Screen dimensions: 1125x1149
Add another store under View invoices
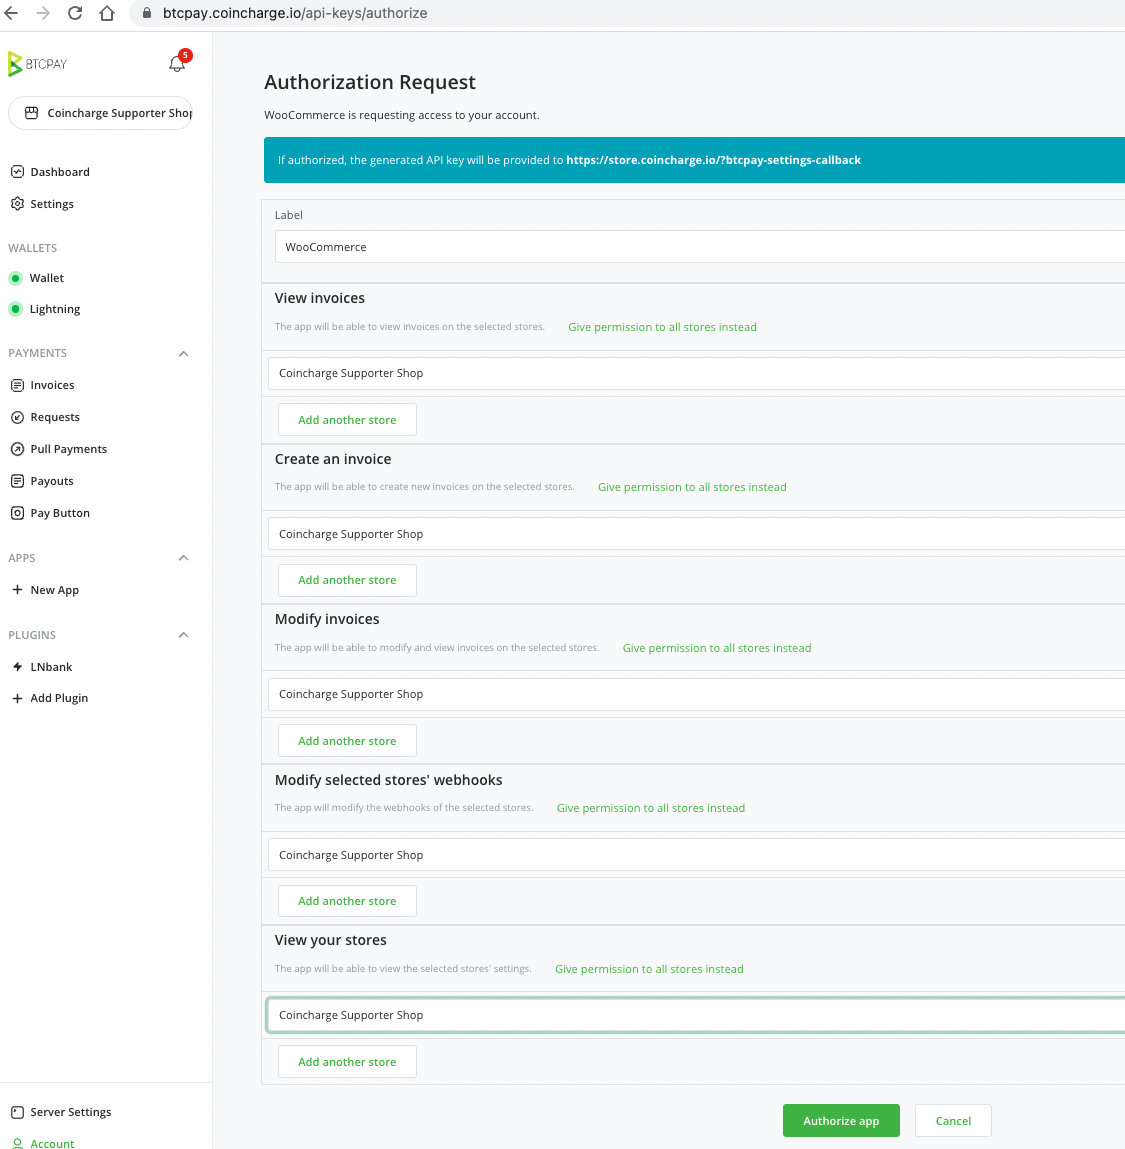tap(347, 420)
